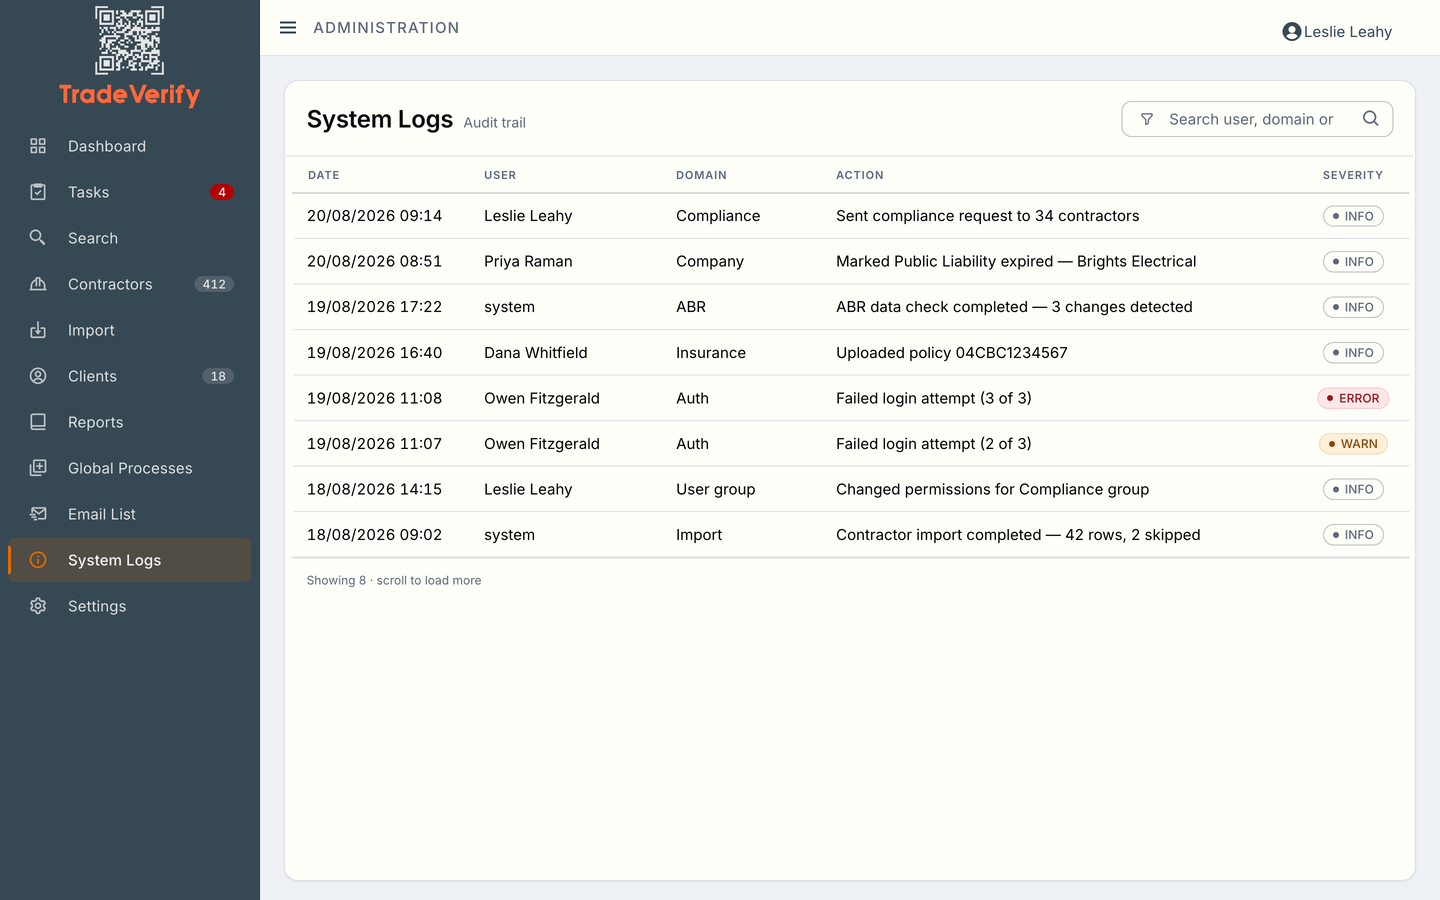1440x900 pixels.
Task: Click the System Logs page heading
Action: tap(380, 119)
